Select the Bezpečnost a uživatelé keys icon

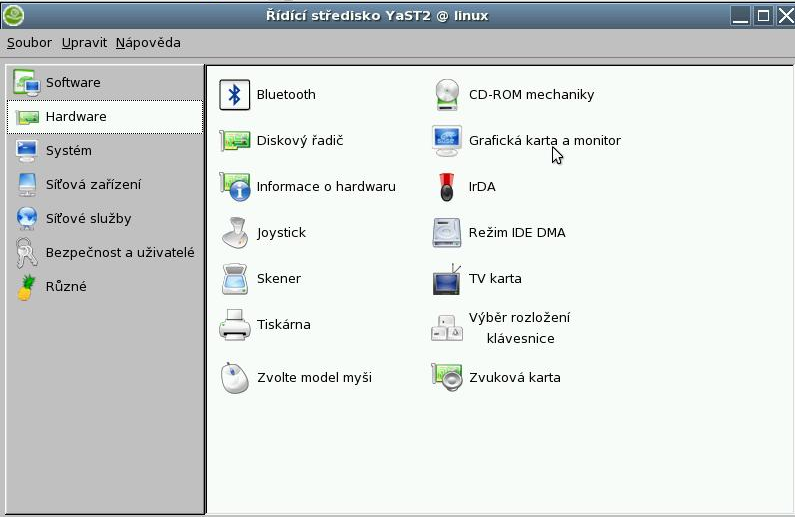click(26, 252)
